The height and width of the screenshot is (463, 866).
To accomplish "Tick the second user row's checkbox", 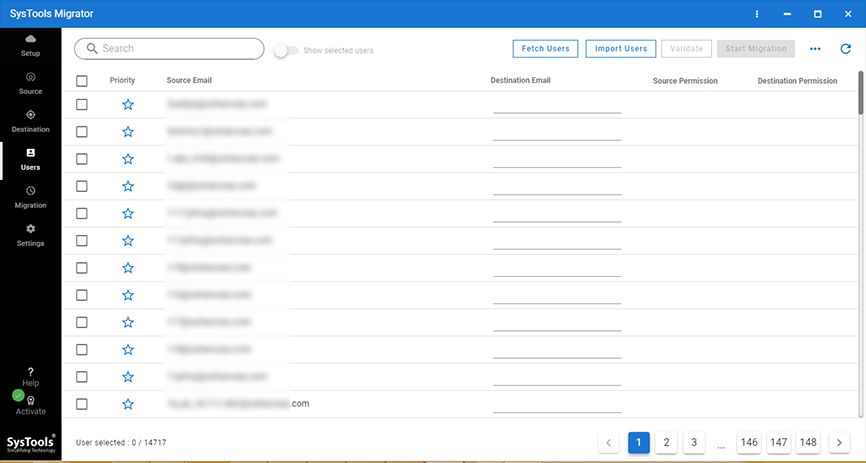I will point(82,131).
